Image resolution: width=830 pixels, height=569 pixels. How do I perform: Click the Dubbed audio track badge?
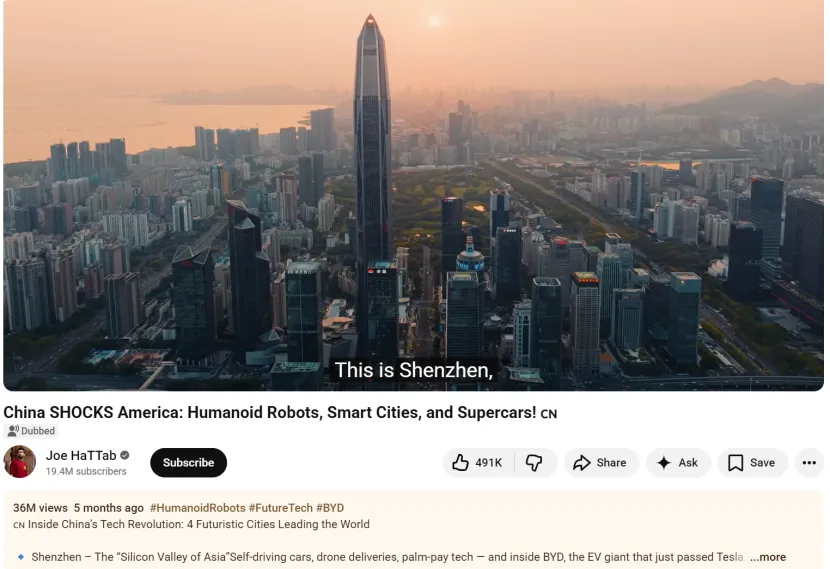pyautogui.click(x=31, y=431)
